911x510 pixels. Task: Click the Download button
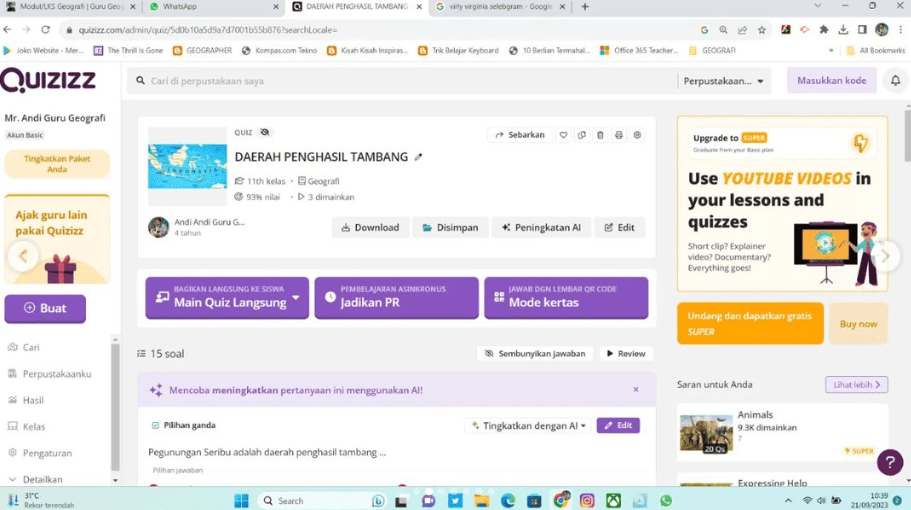(x=370, y=228)
